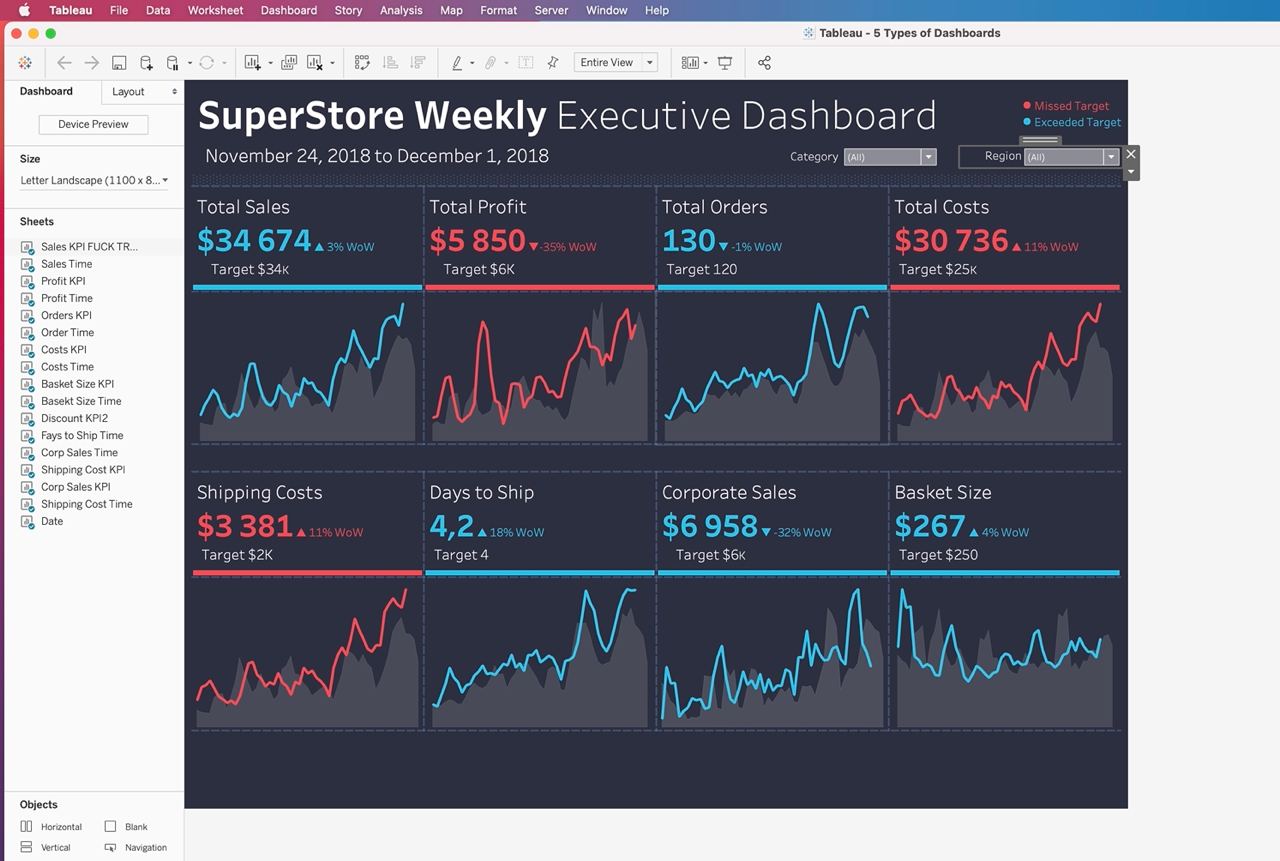Screen dimensions: 1280x861
Task: Open the Region filter dropdown
Action: [1071, 157]
